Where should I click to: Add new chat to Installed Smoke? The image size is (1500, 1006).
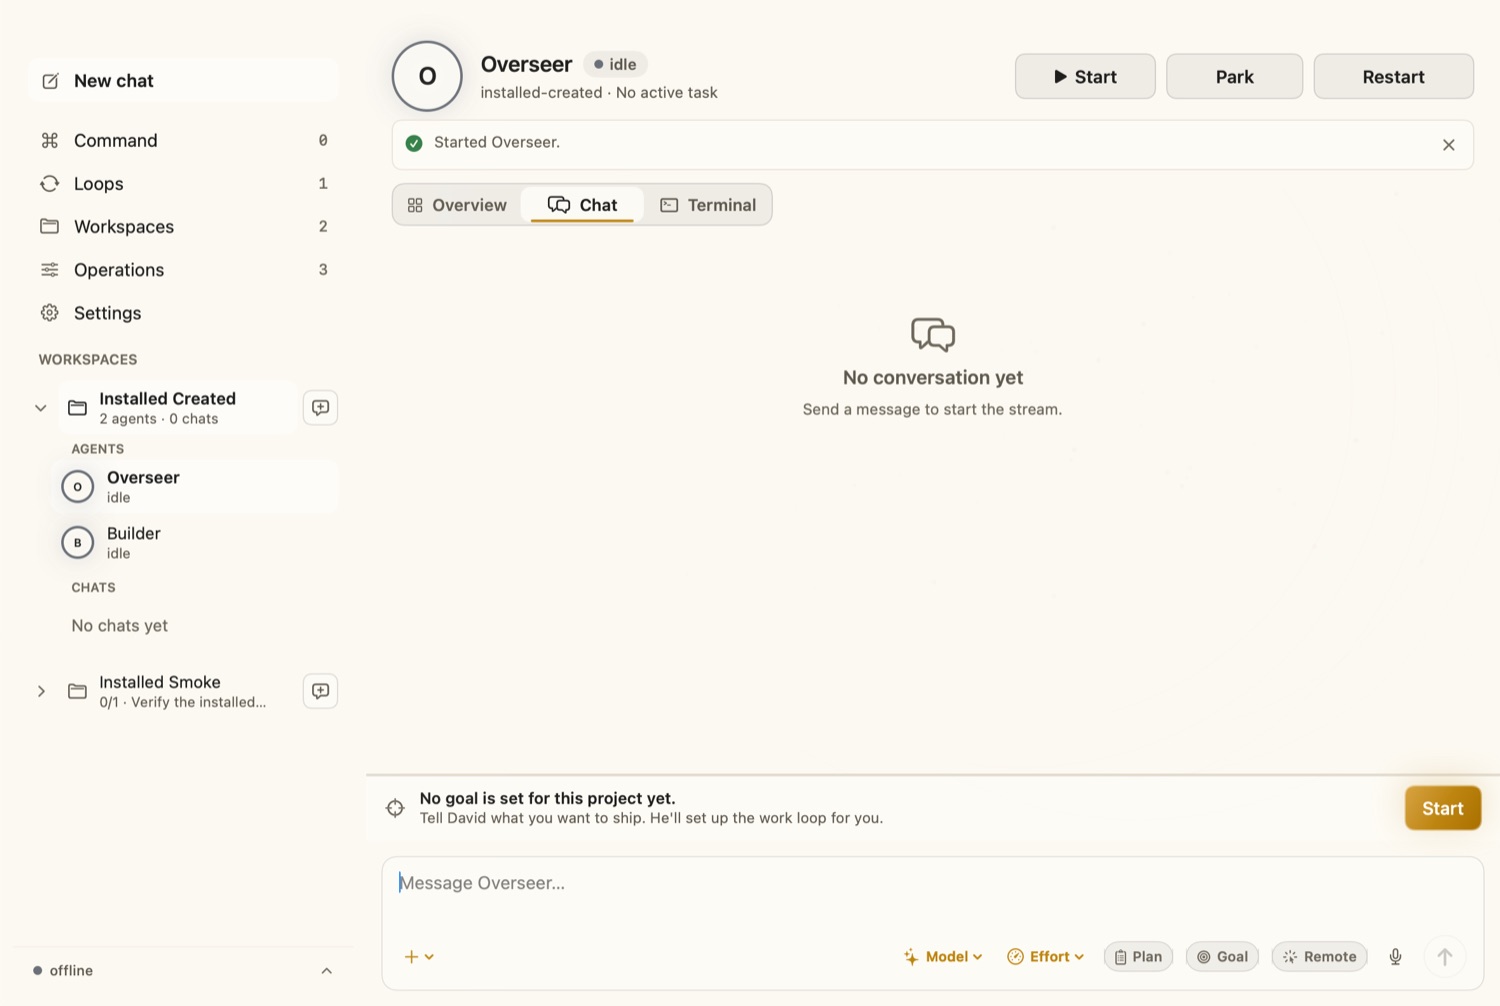point(320,691)
